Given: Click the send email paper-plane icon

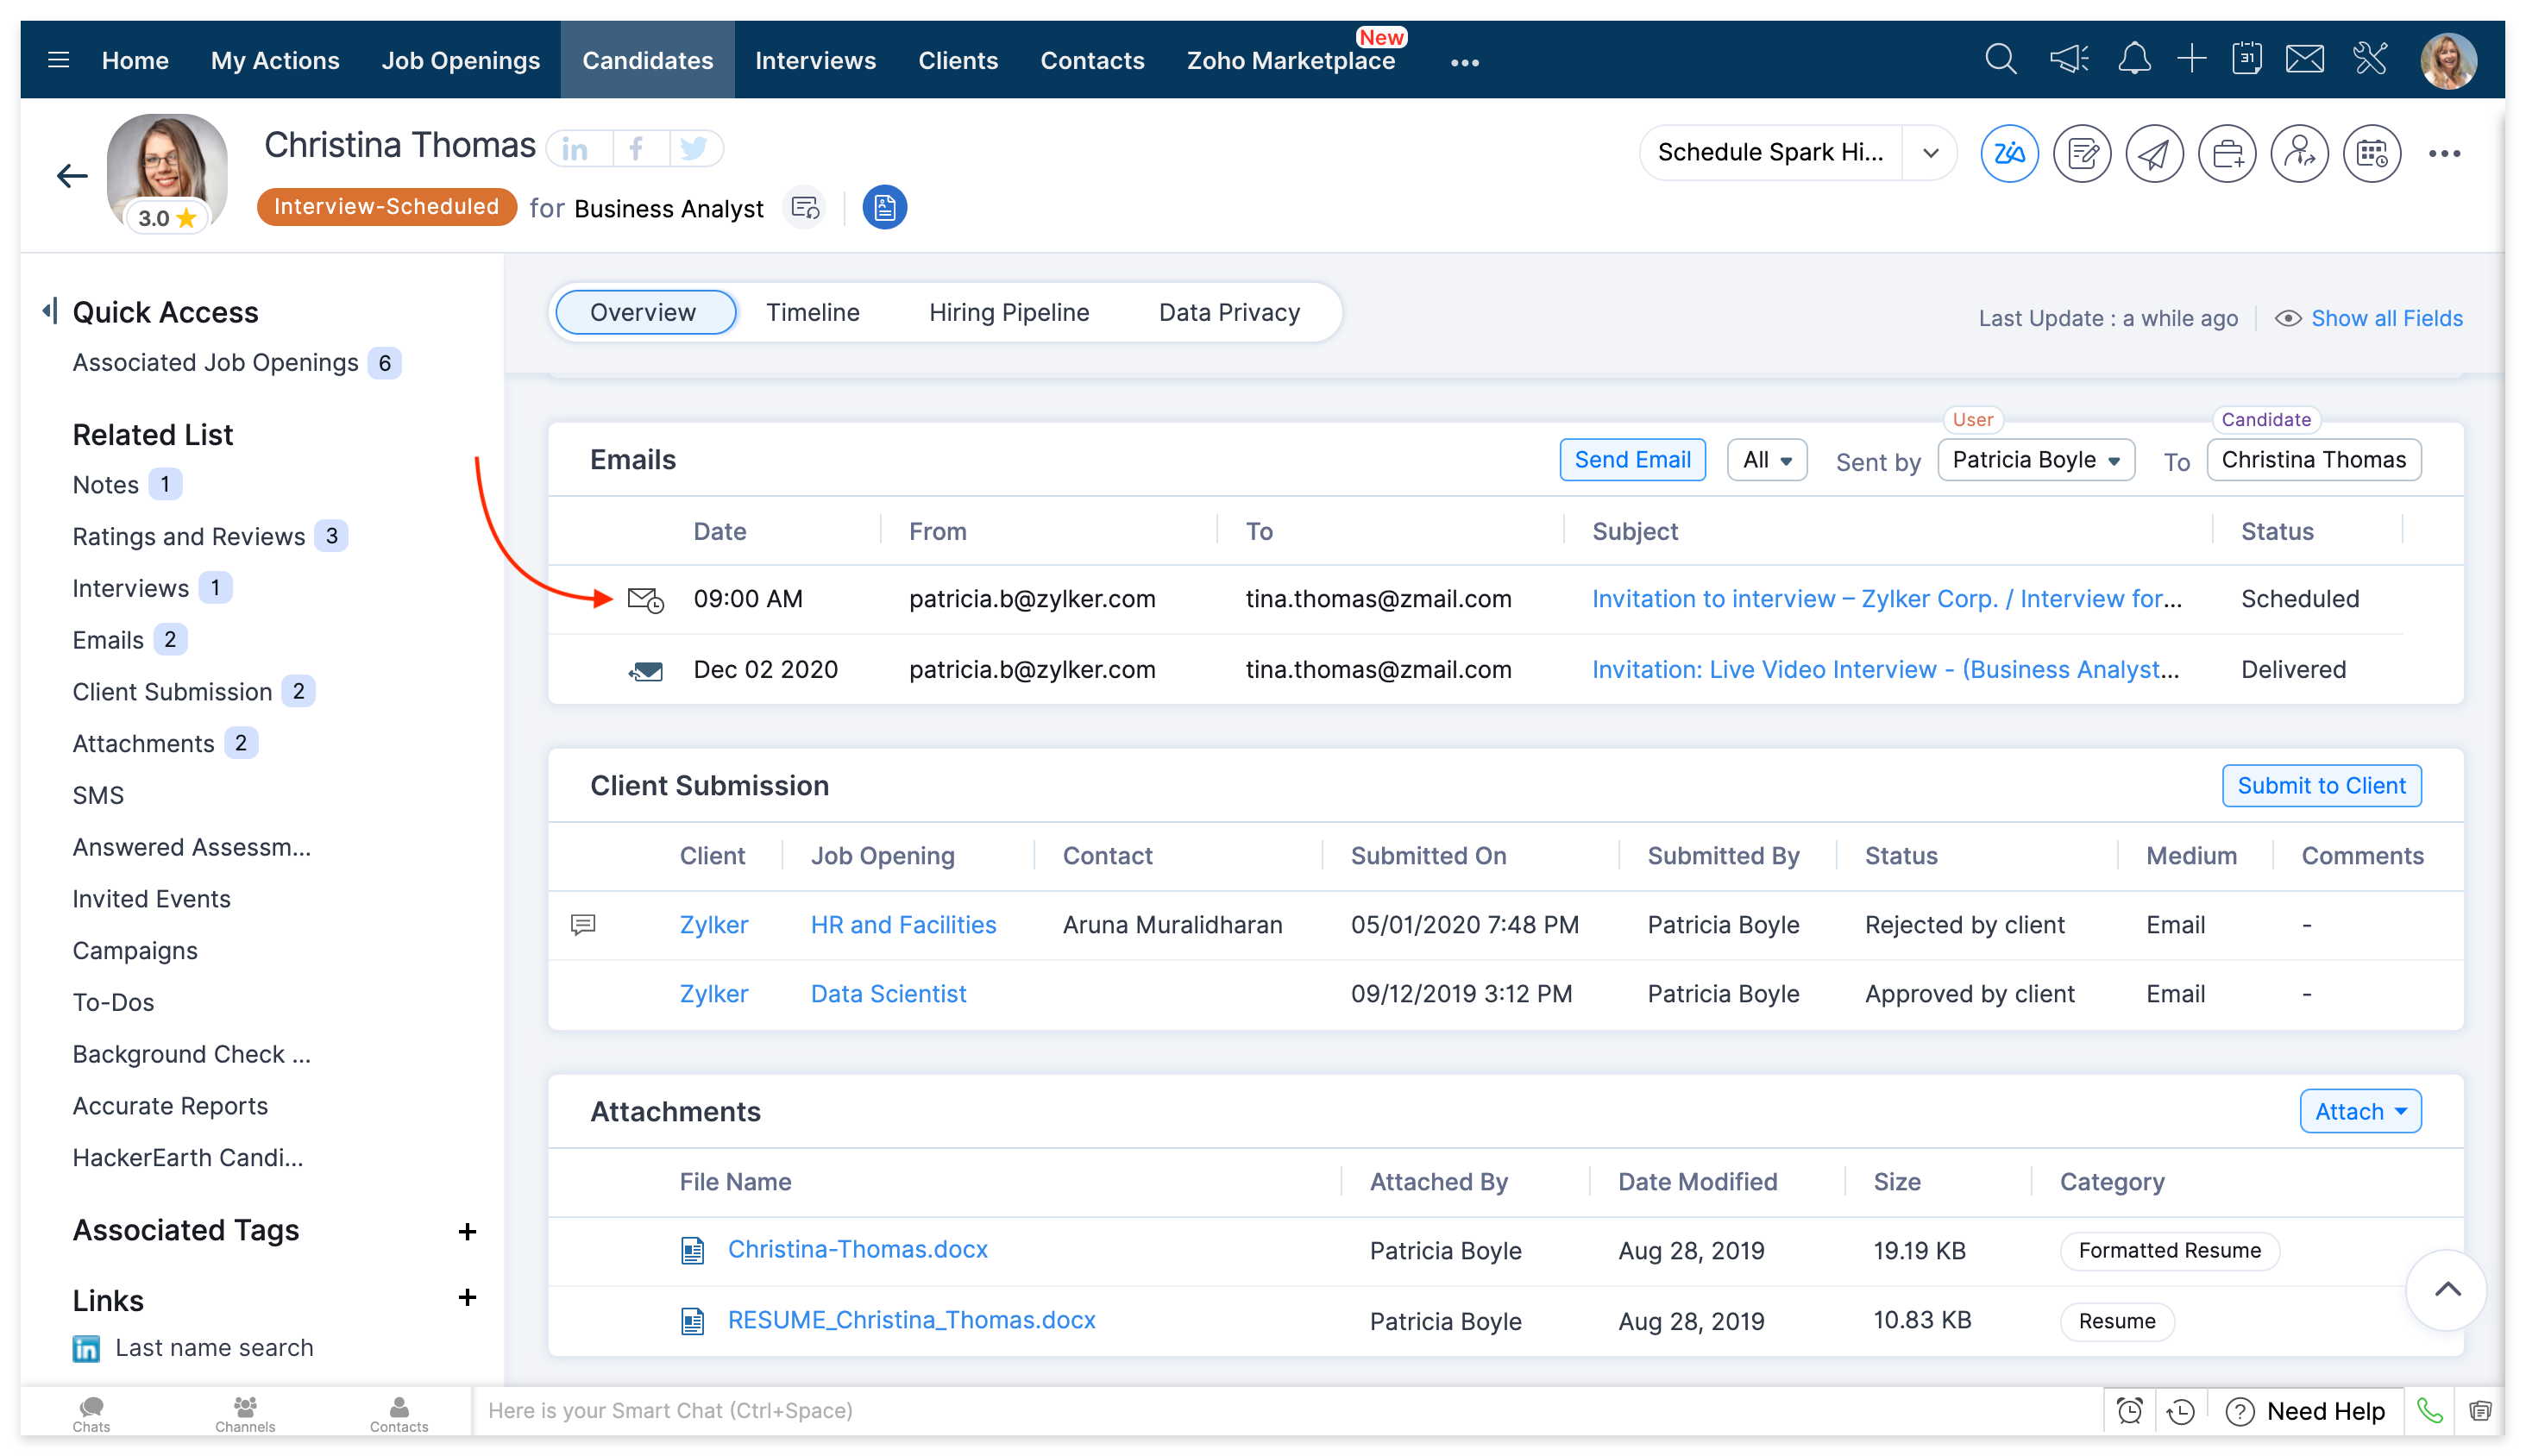Looking at the screenshot, I should pos(2154,154).
